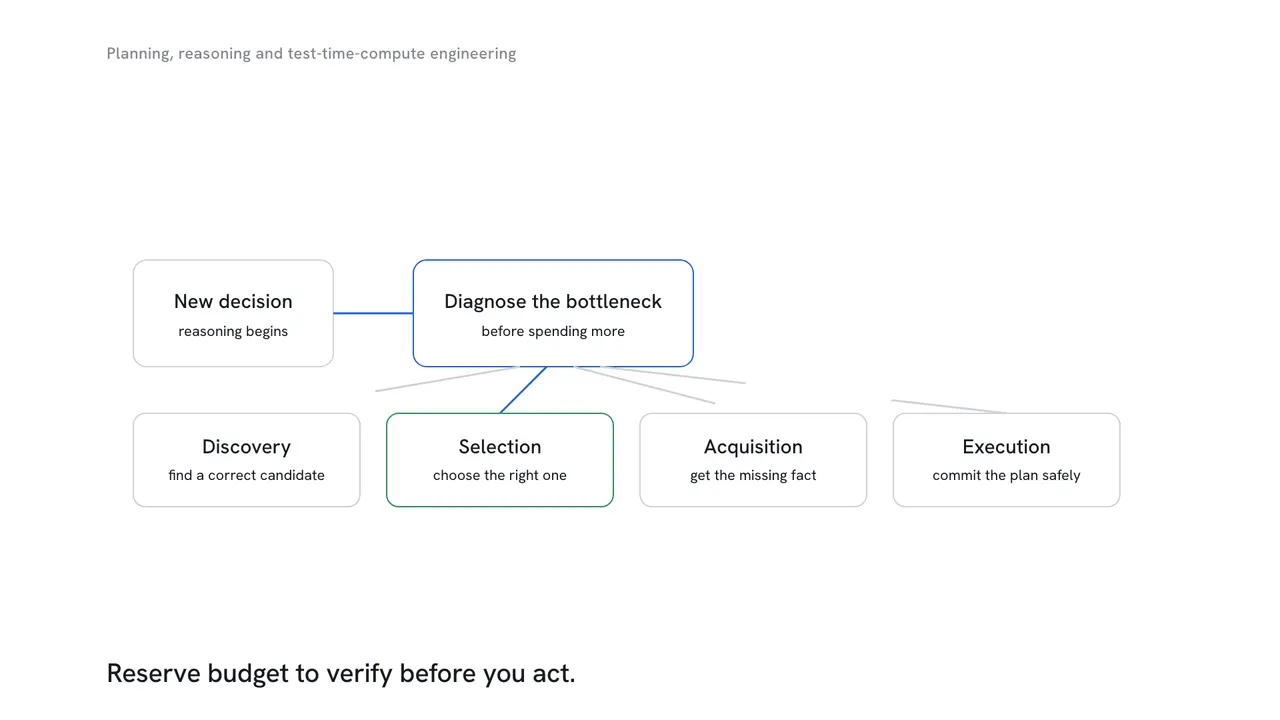Viewport: 1280px width, 720px height.
Task: Click the Diagnose the bottleneck node
Action: tap(553, 313)
